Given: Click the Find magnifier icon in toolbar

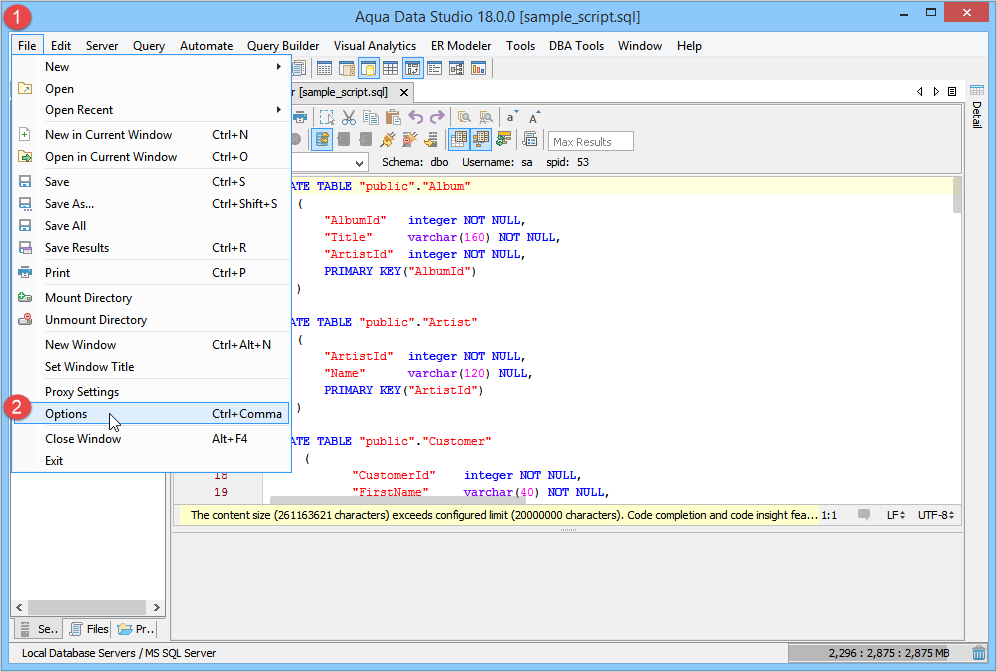Looking at the screenshot, I should tap(464, 117).
